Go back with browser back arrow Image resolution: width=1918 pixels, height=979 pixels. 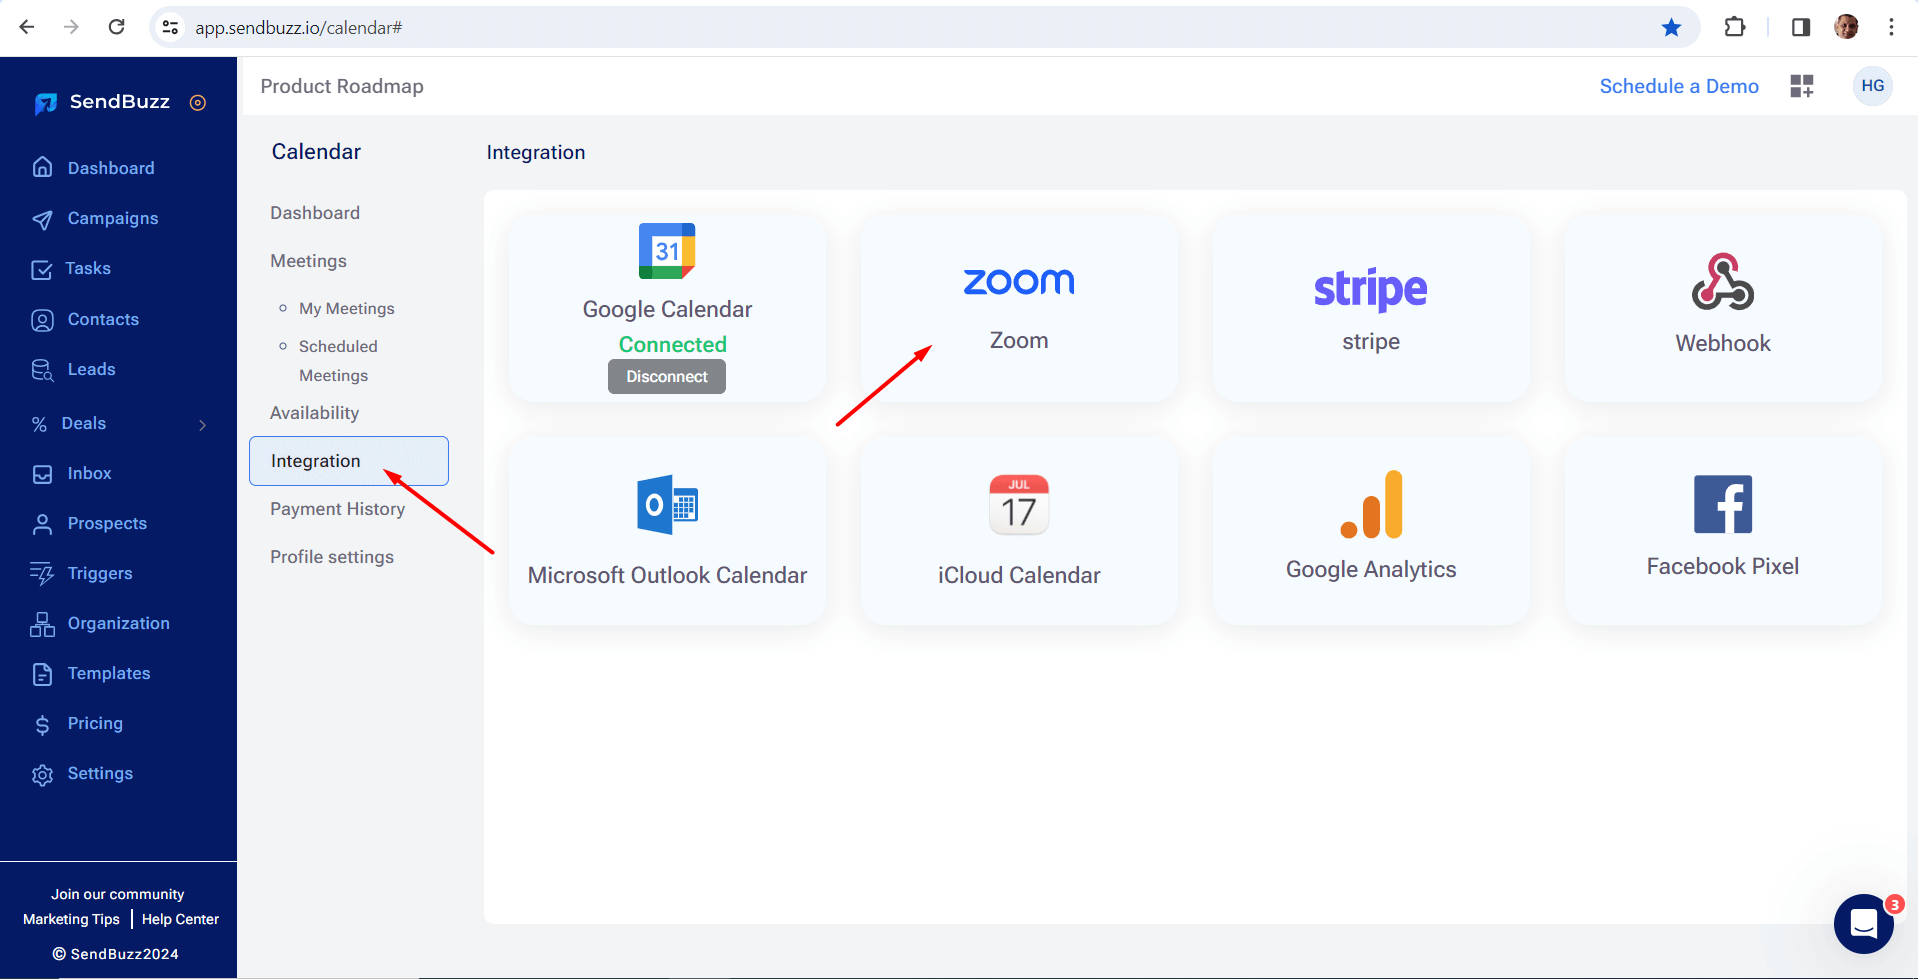27,27
